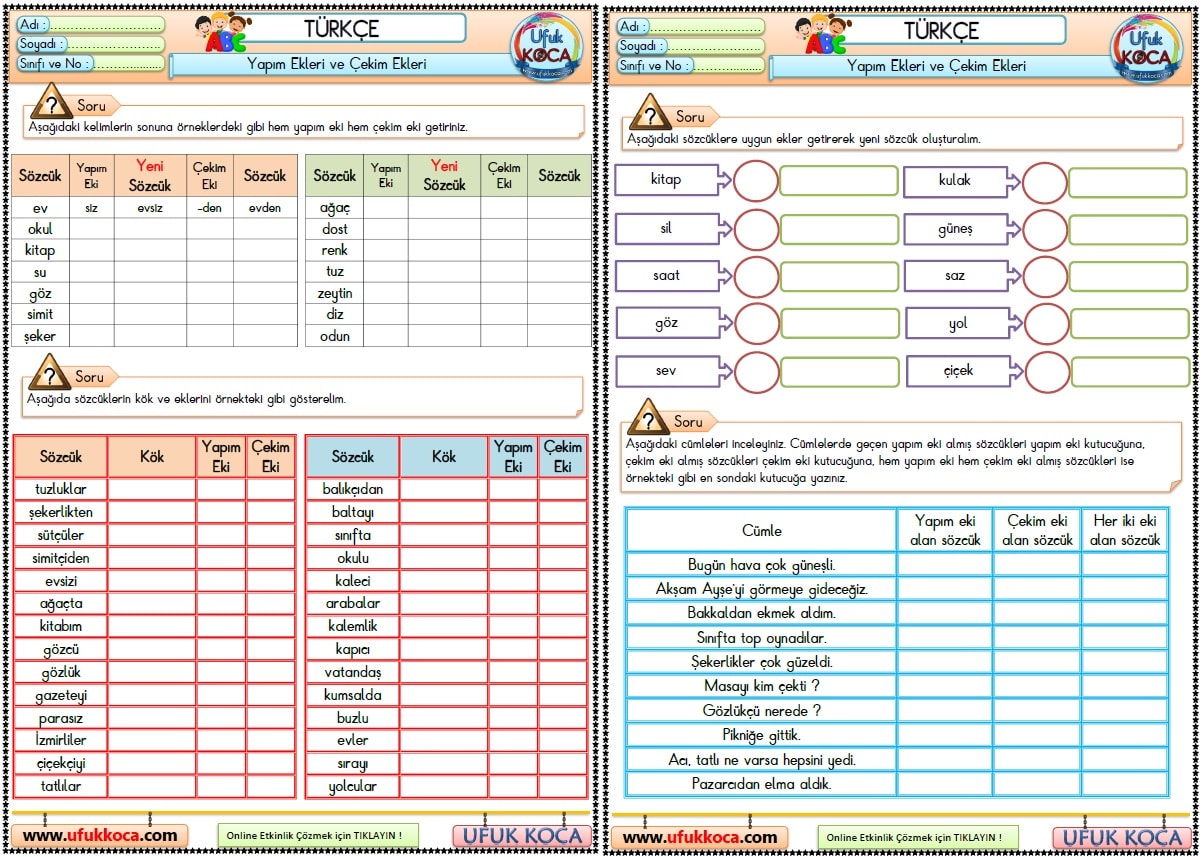Click the arrow box labeled göz on the right page
Viewport: 1203px width, 857px height.
pos(672,323)
